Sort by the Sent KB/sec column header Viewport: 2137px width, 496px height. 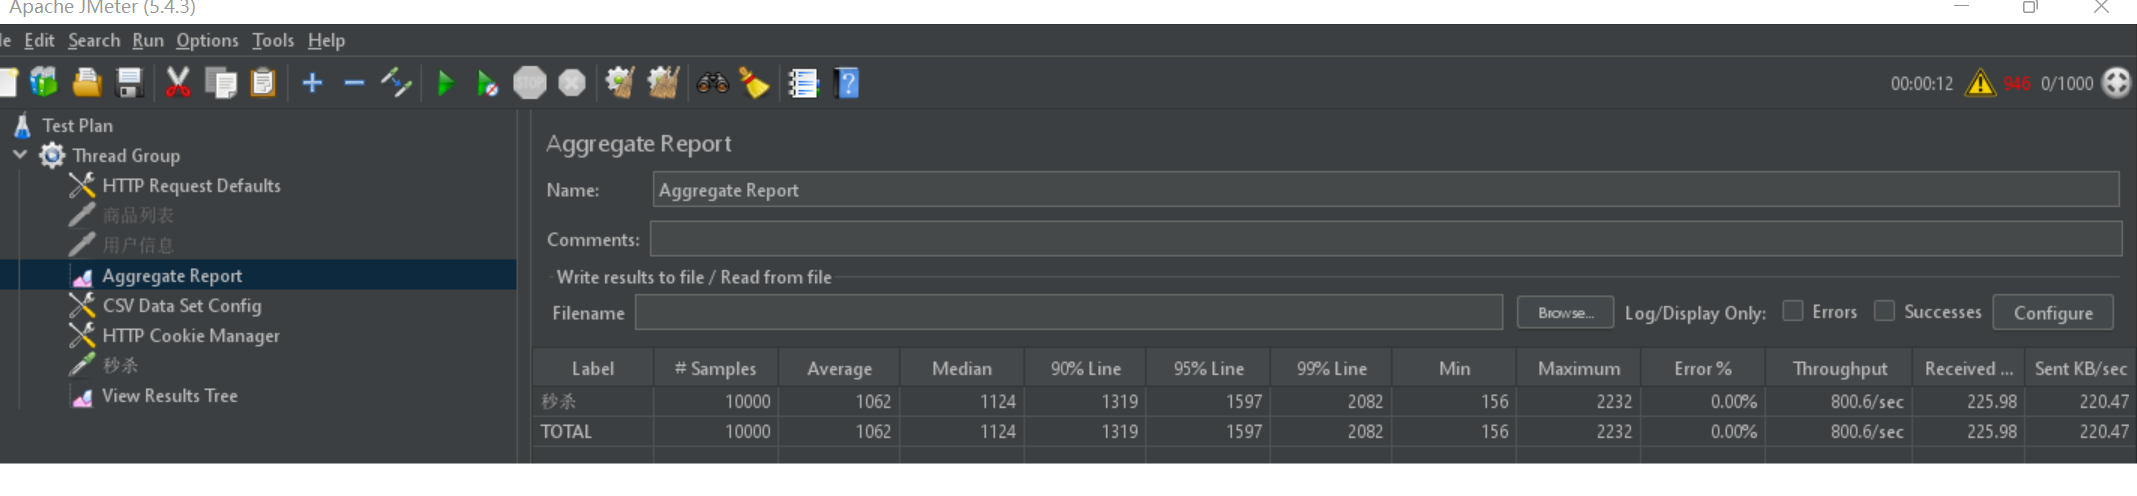pyautogui.click(x=2081, y=368)
